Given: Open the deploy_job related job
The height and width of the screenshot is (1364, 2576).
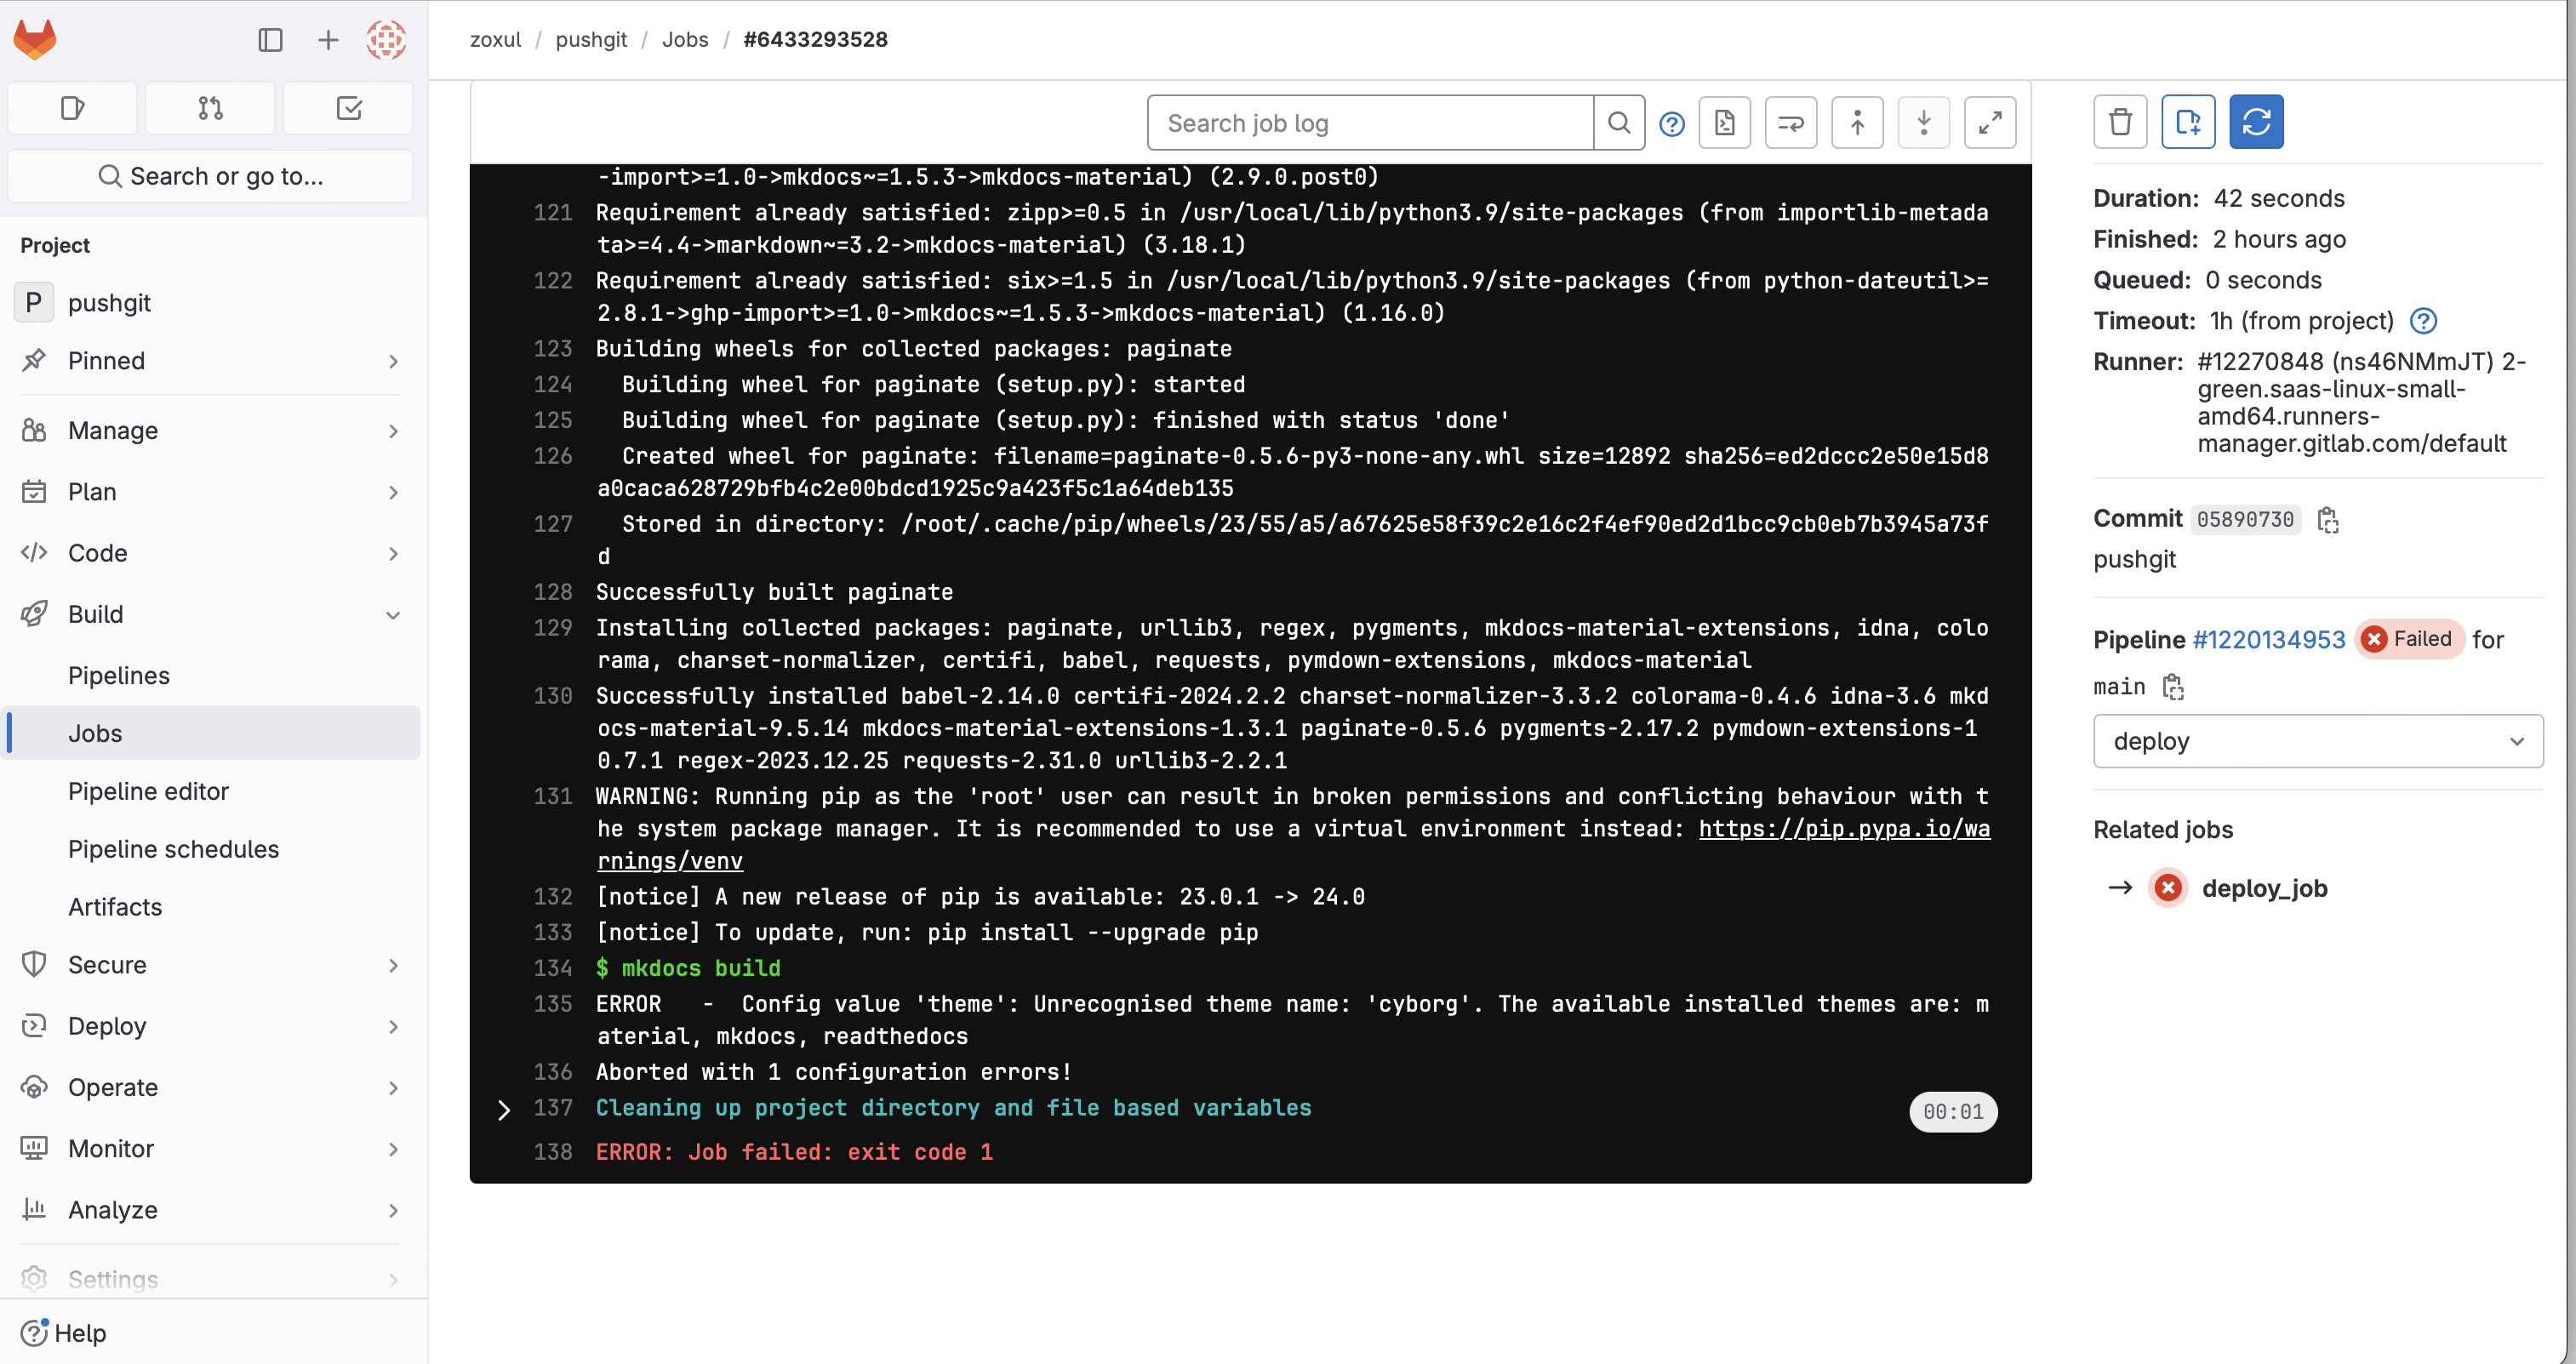Looking at the screenshot, I should click(2264, 888).
